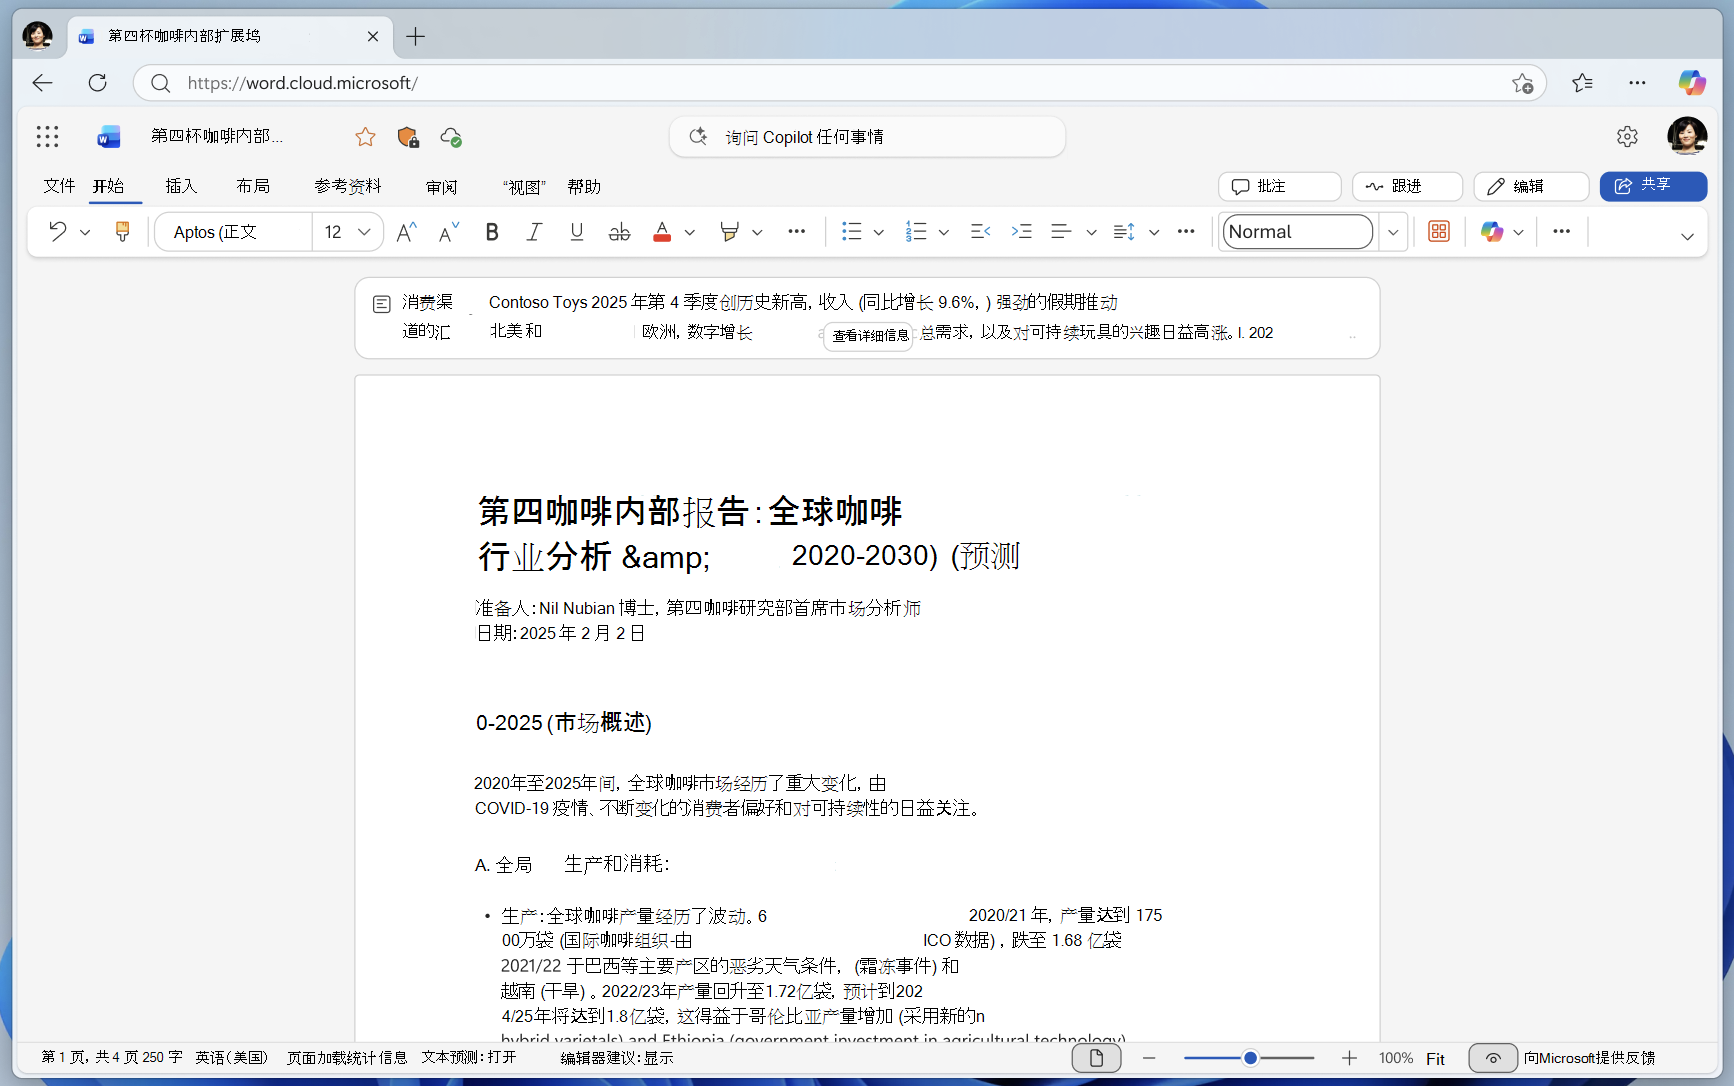The width and height of the screenshot is (1734, 1086).
Task: Collapse the ribbon with the chevron
Action: pyautogui.click(x=1687, y=236)
